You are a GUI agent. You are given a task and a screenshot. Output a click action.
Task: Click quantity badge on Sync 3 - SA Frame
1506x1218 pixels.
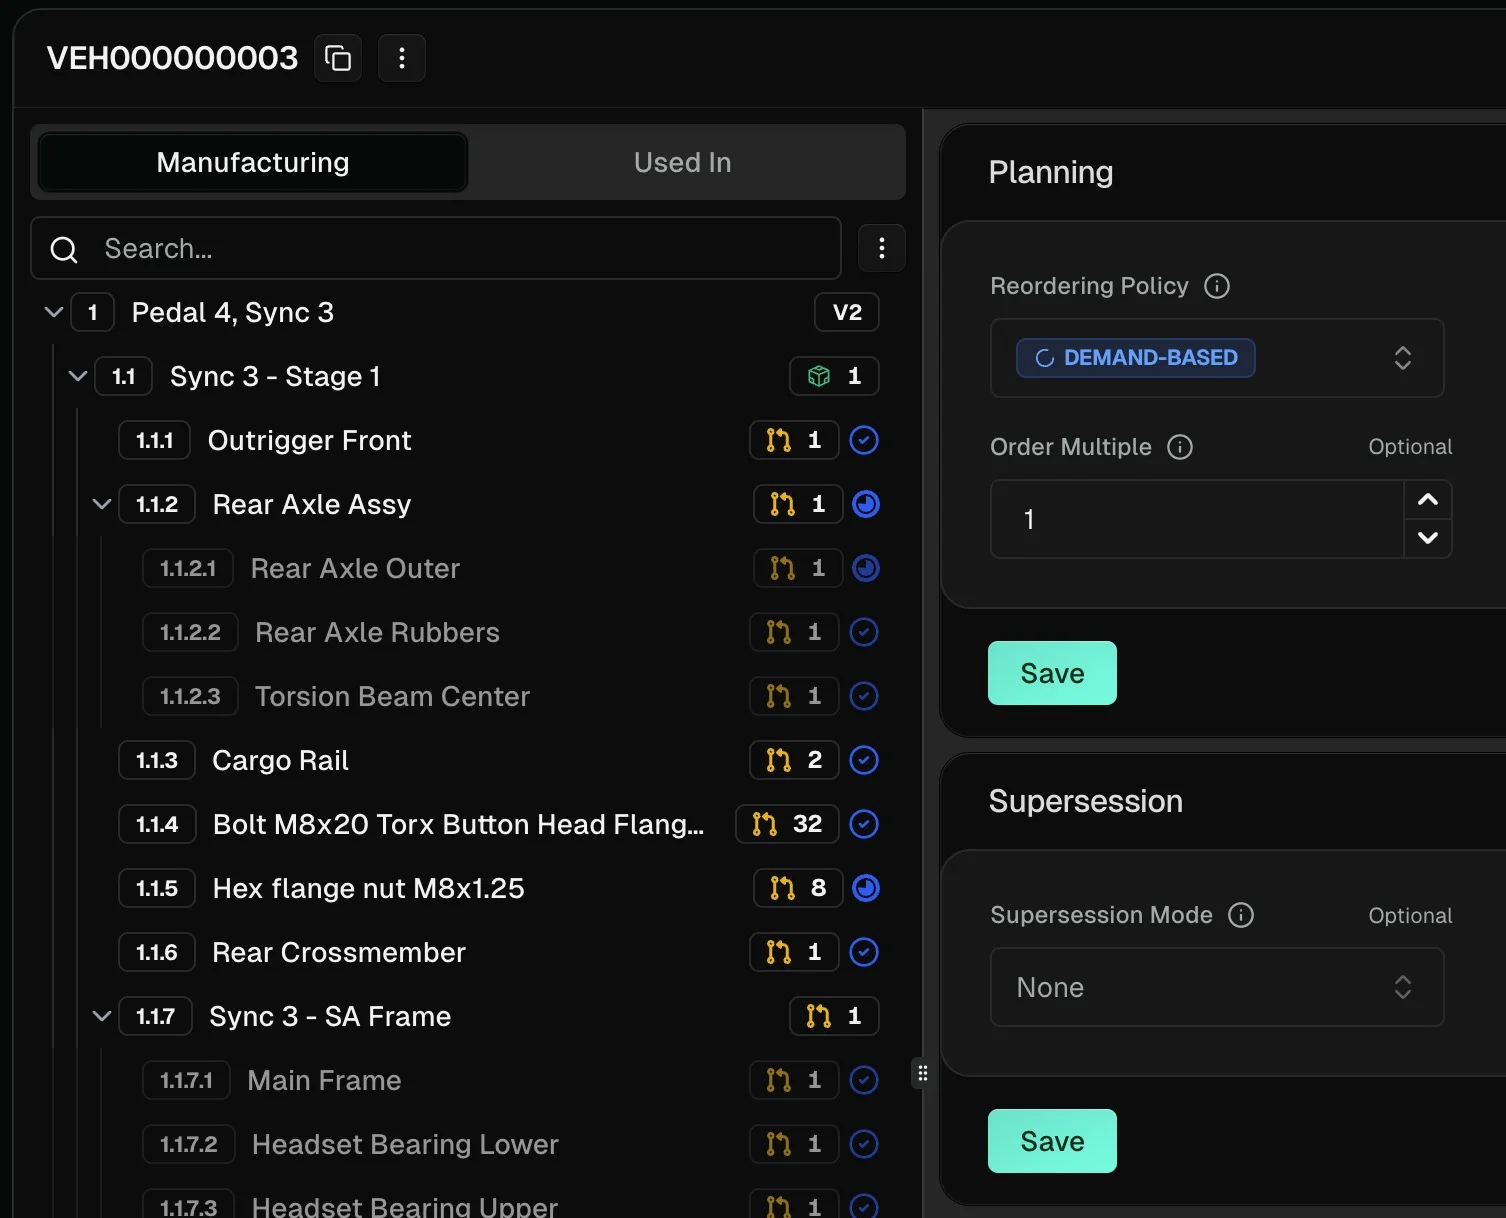pos(834,1016)
